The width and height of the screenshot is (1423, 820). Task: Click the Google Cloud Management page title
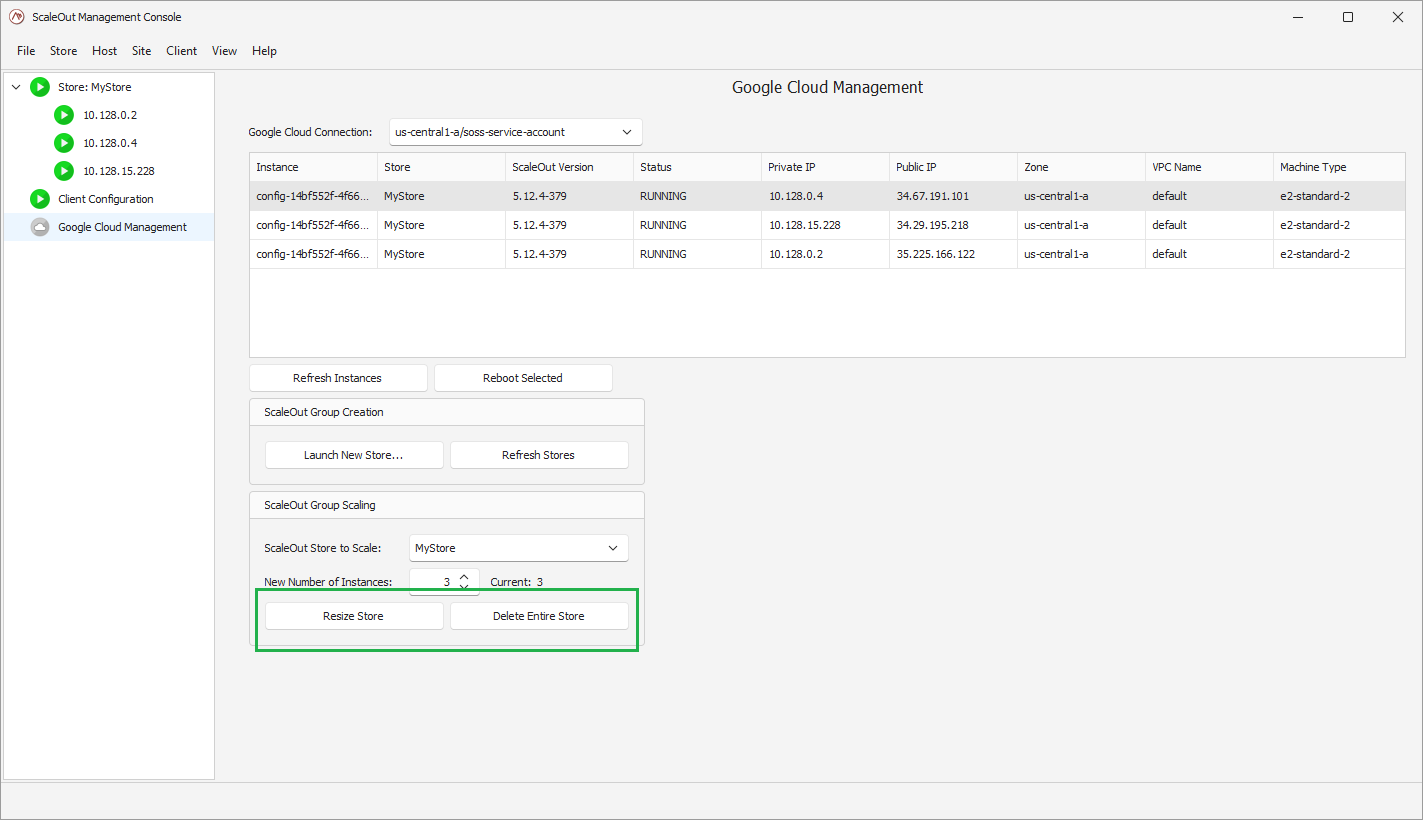[828, 87]
